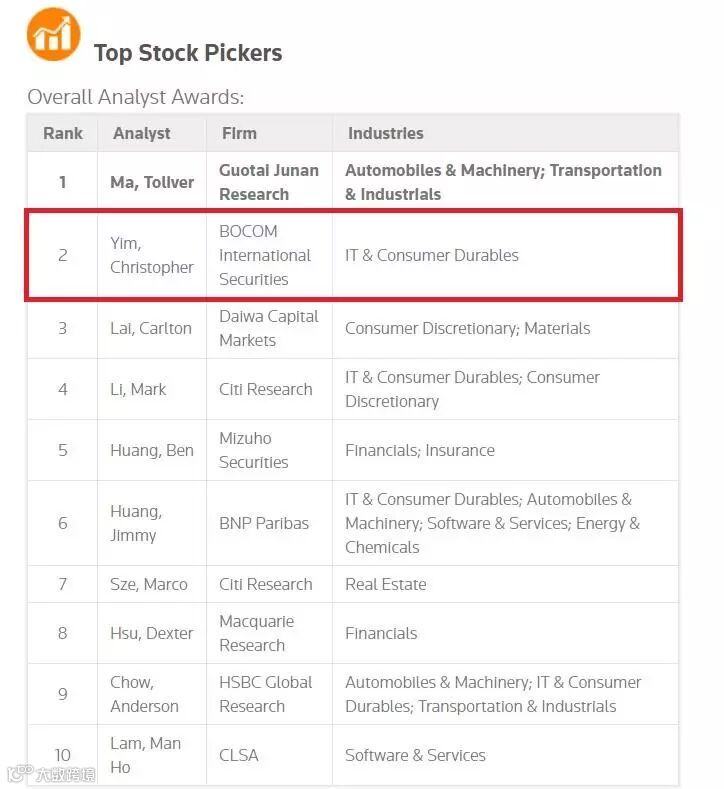Select the Analyst column header
This screenshot has width=724, height=789.
pyautogui.click(x=142, y=133)
